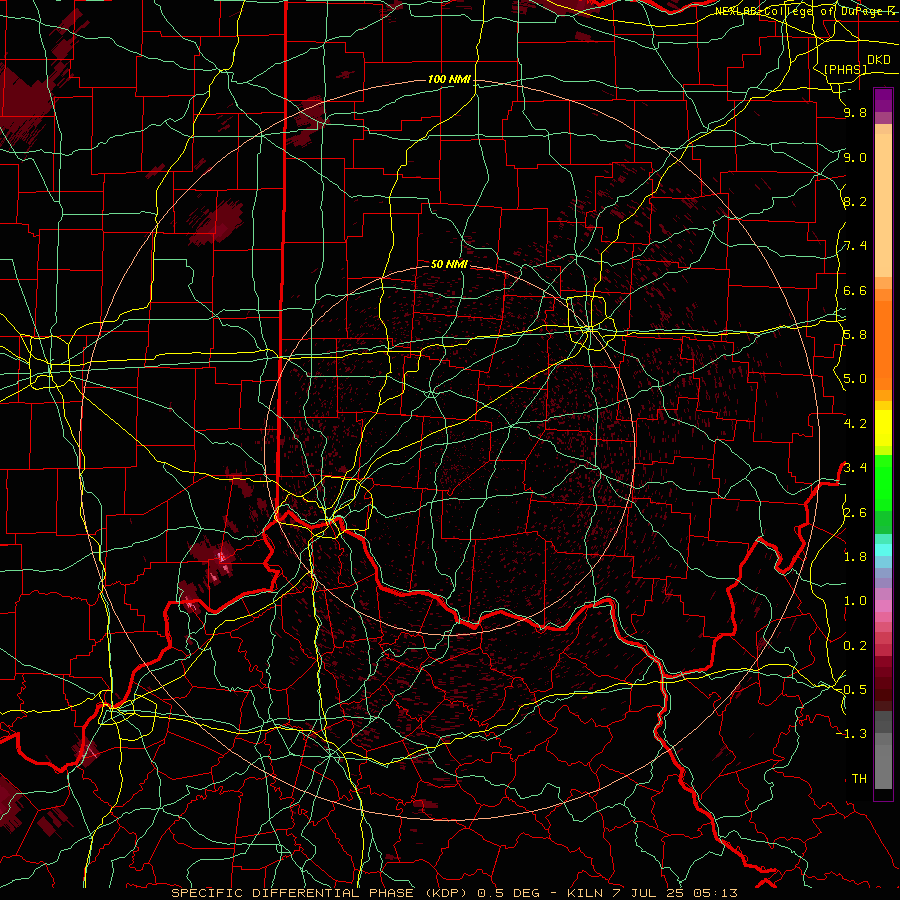Select the pink segment of the color bar

[x=883, y=606]
